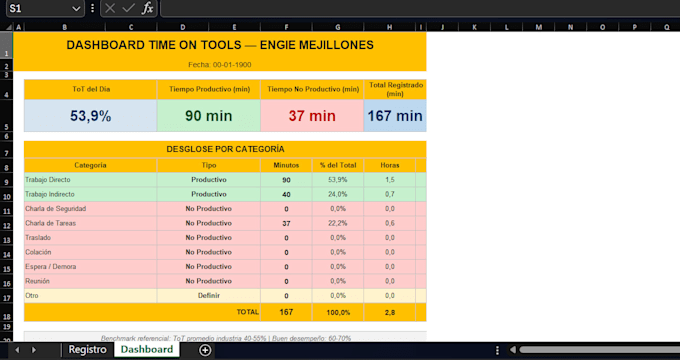Click Total Registrado (min) header cell
The height and width of the screenshot is (360, 680).
[395, 89]
